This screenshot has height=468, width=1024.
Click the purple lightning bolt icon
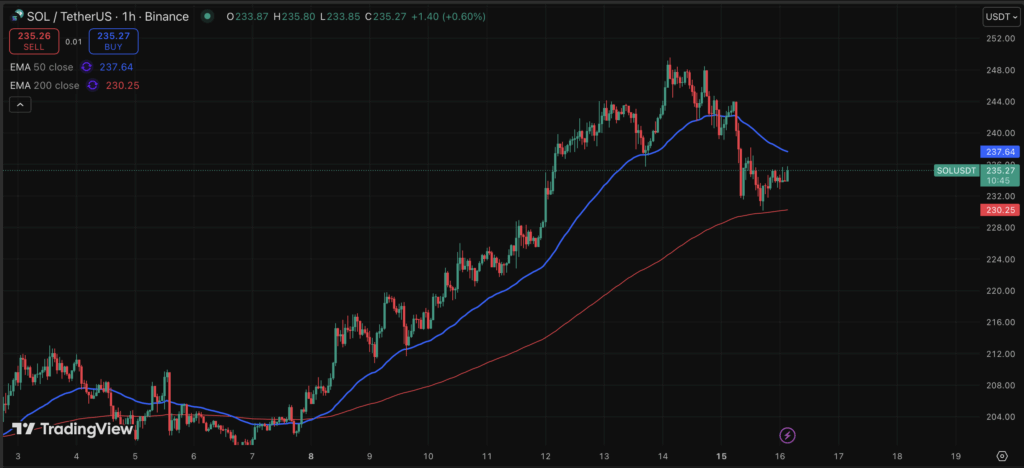[x=788, y=435]
